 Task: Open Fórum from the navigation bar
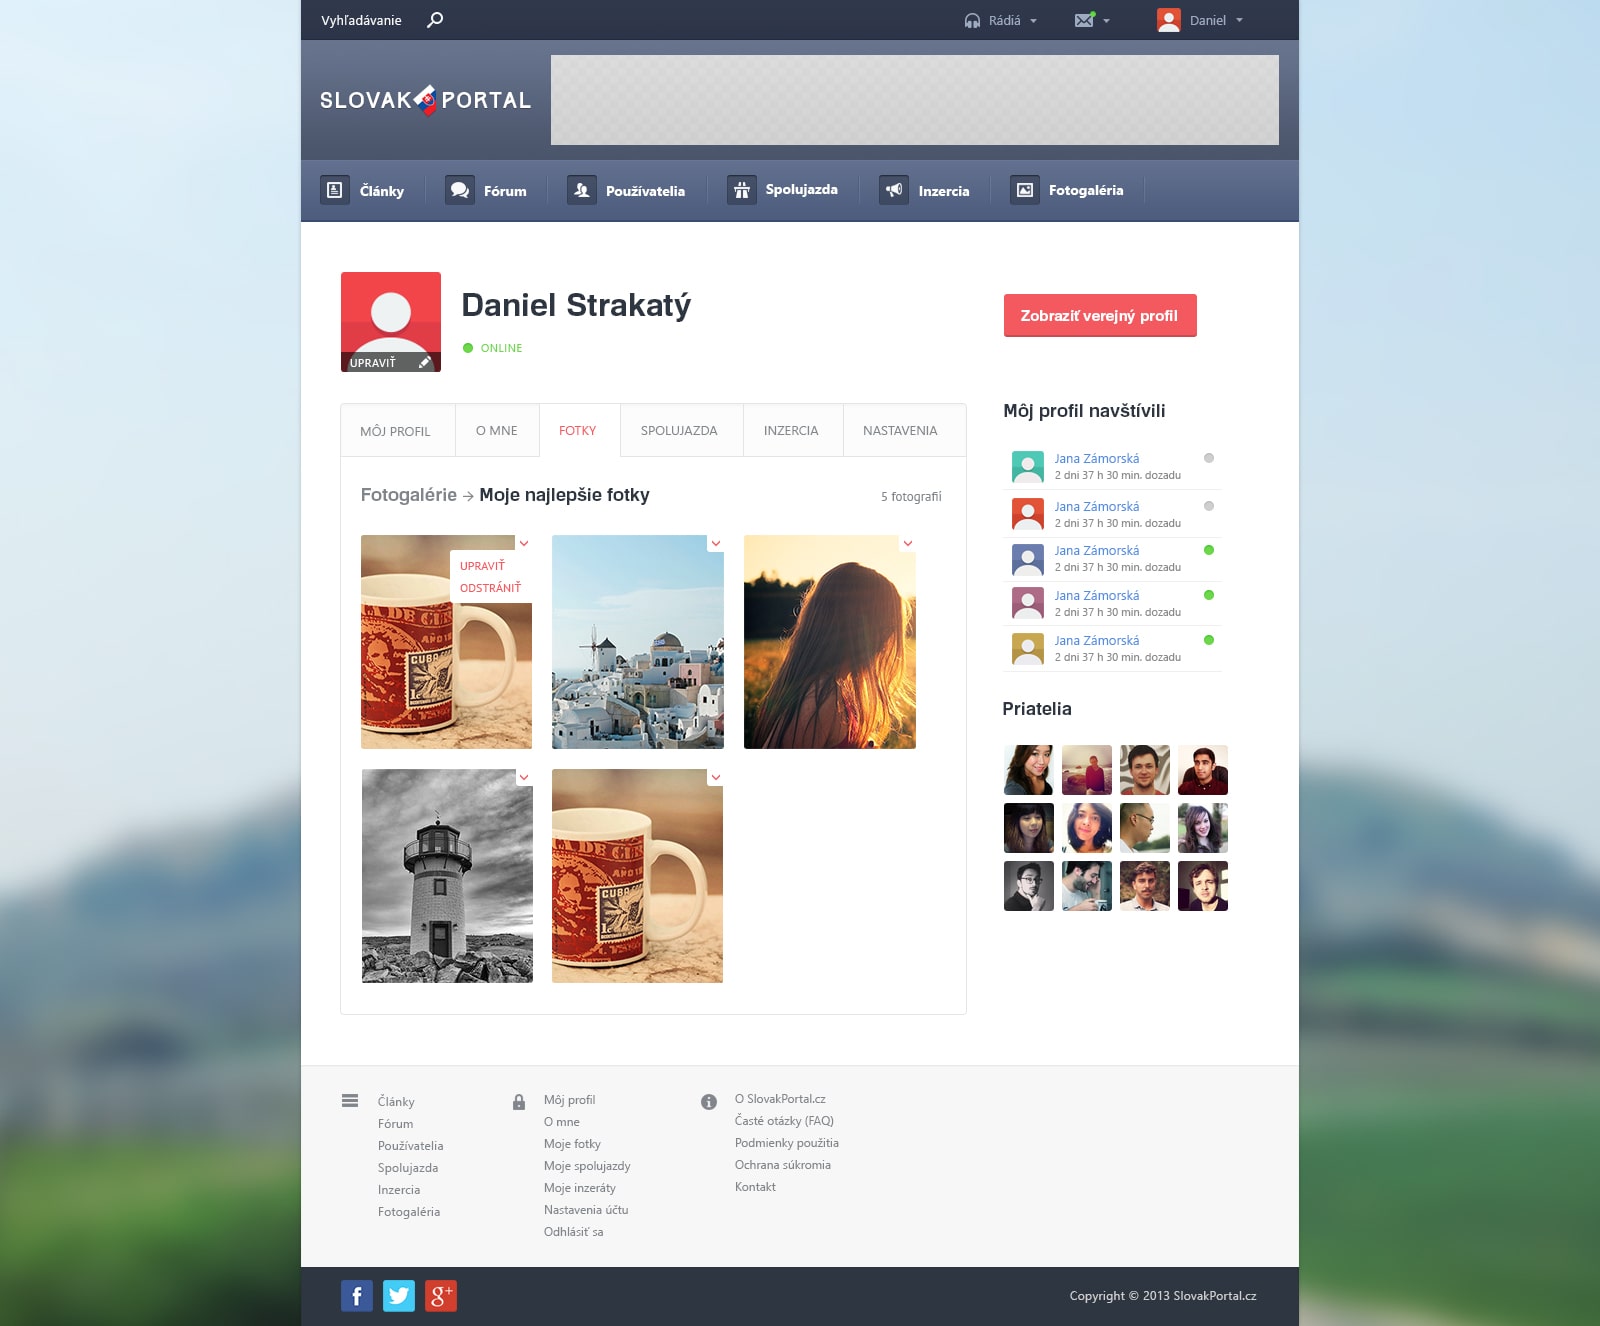coord(487,190)
